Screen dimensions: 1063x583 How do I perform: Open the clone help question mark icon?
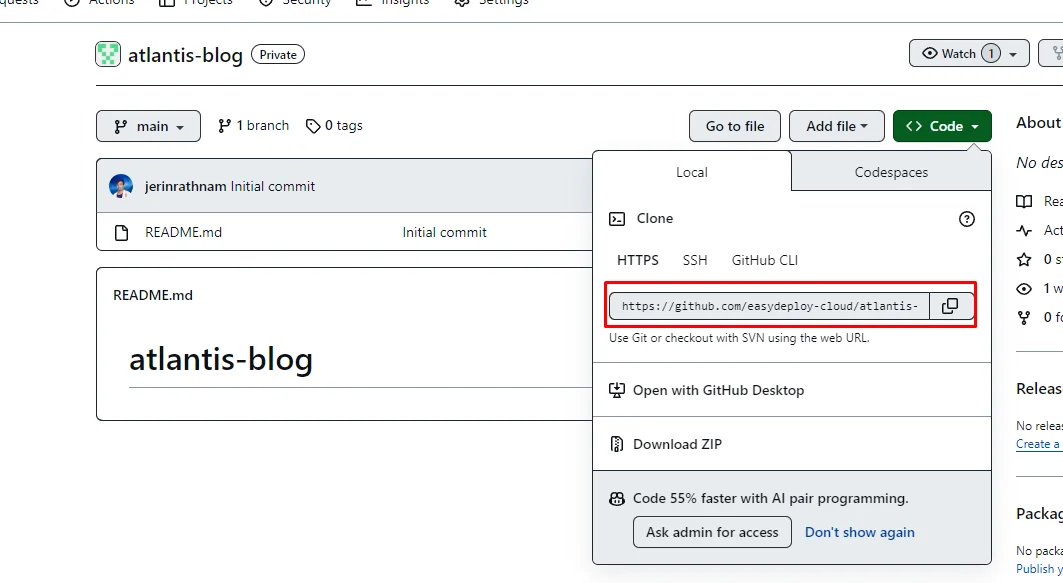pos(967,219)
